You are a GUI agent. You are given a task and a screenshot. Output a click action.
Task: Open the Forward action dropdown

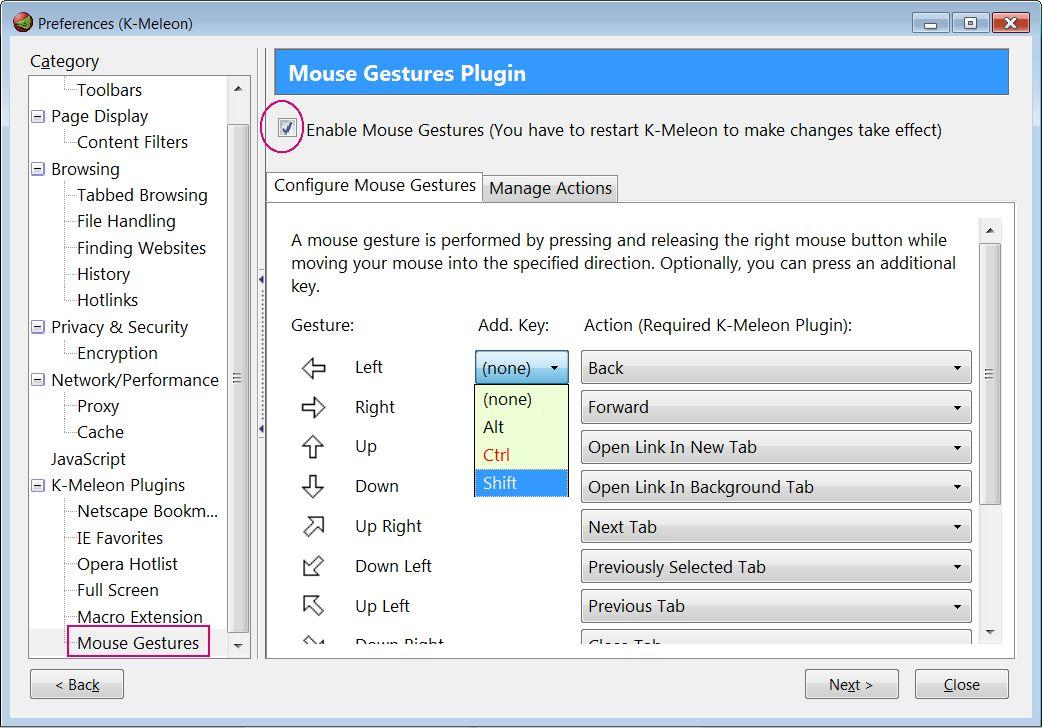click(776, 407)
